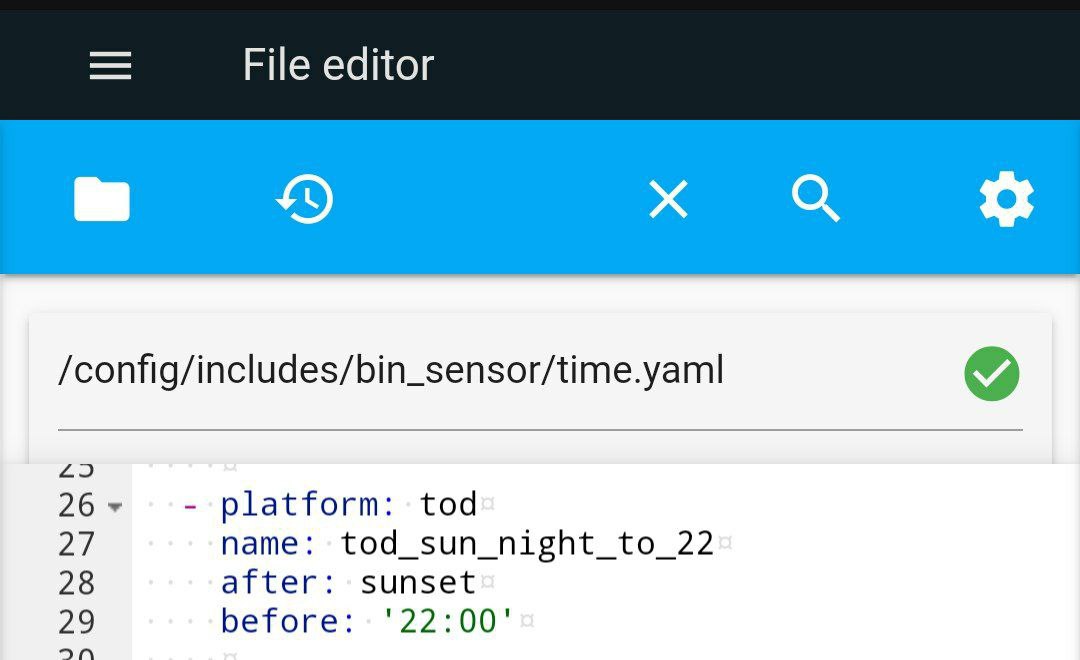Click the green checkmark status icon

tap(992, 373)
